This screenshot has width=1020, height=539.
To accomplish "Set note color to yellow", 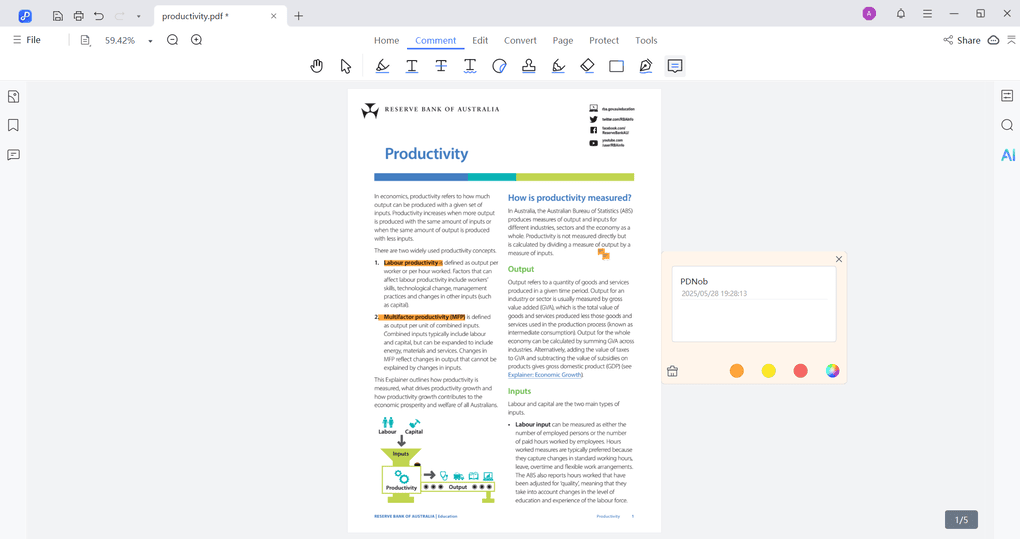I will pyautogui.click(x=768, y=371).
